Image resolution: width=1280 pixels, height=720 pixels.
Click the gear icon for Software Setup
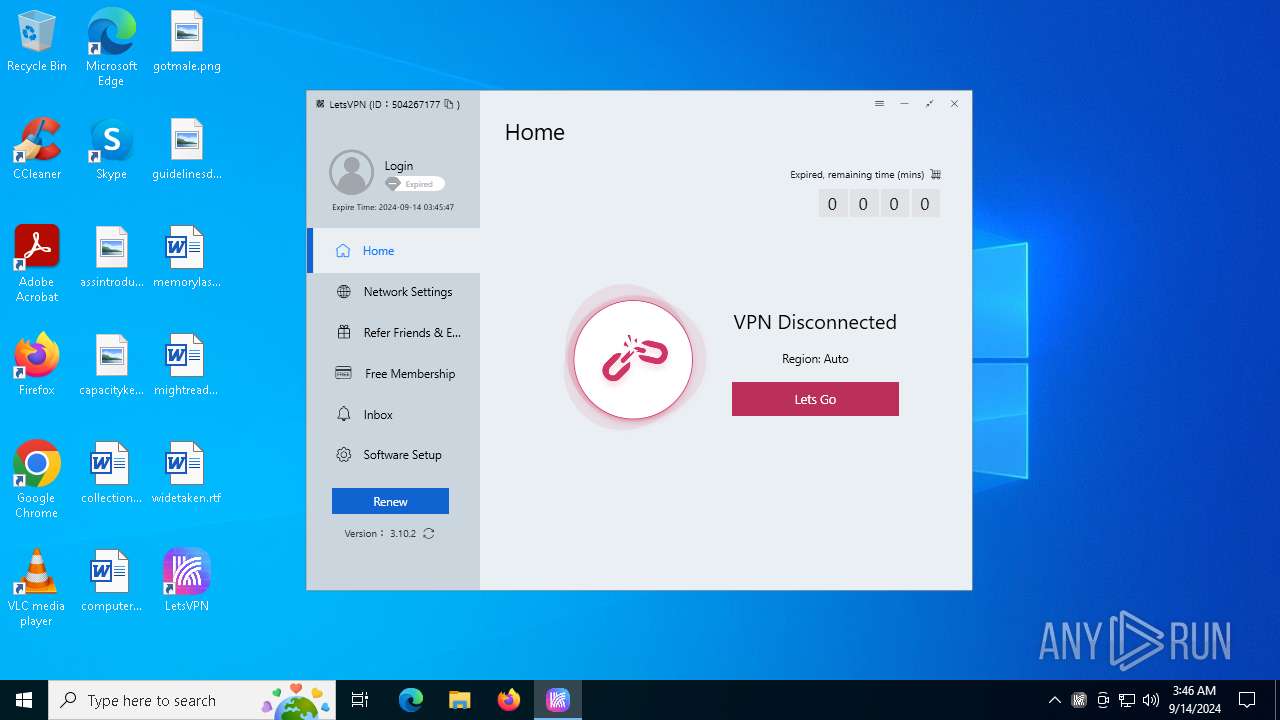pyautogui.click(x=344, y=455)
